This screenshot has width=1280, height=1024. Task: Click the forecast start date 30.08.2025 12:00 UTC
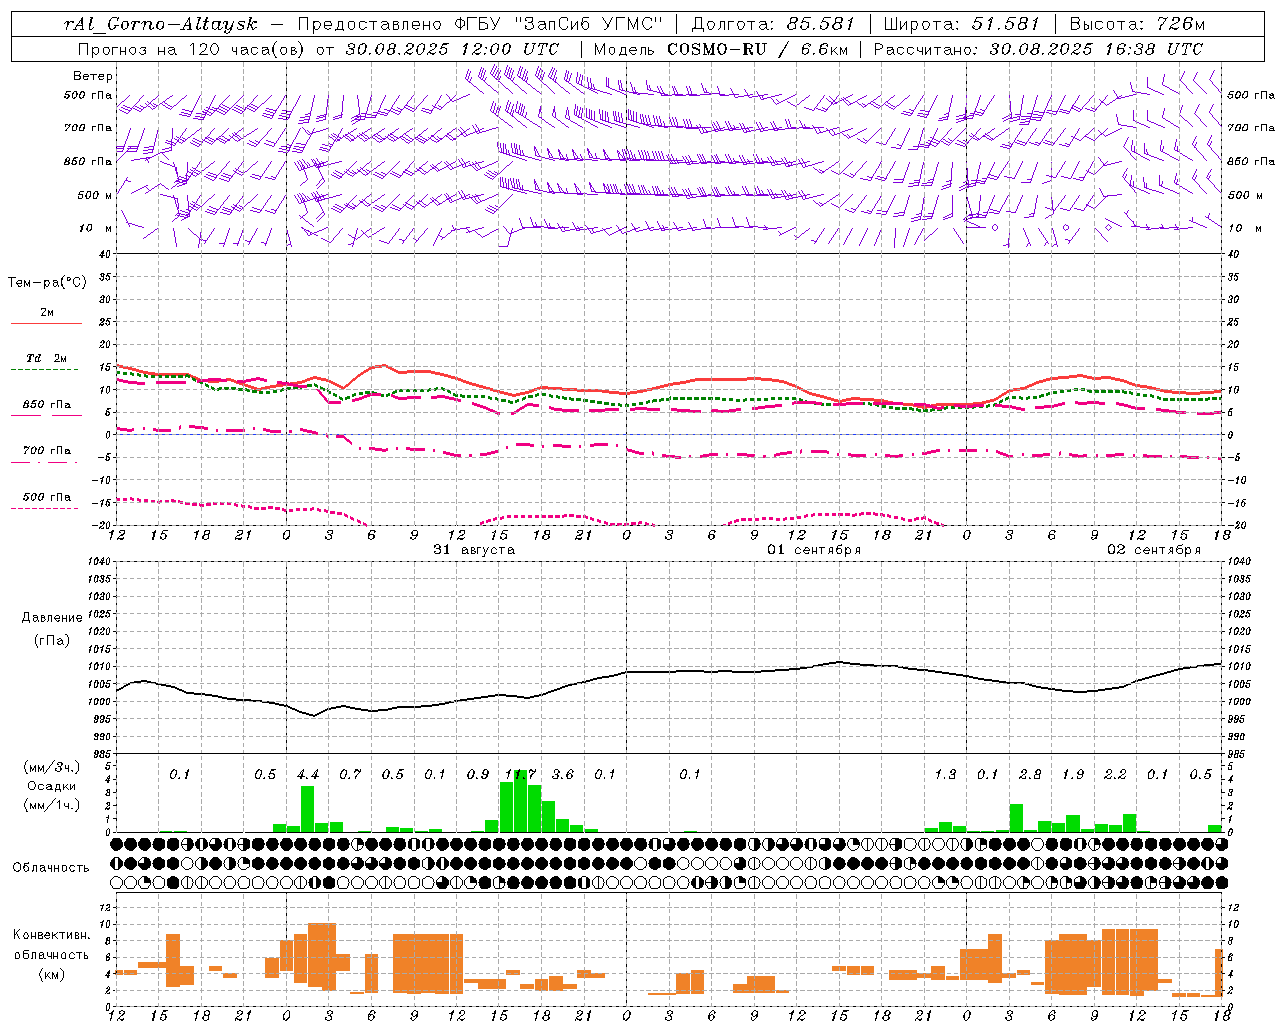point(452,48)
